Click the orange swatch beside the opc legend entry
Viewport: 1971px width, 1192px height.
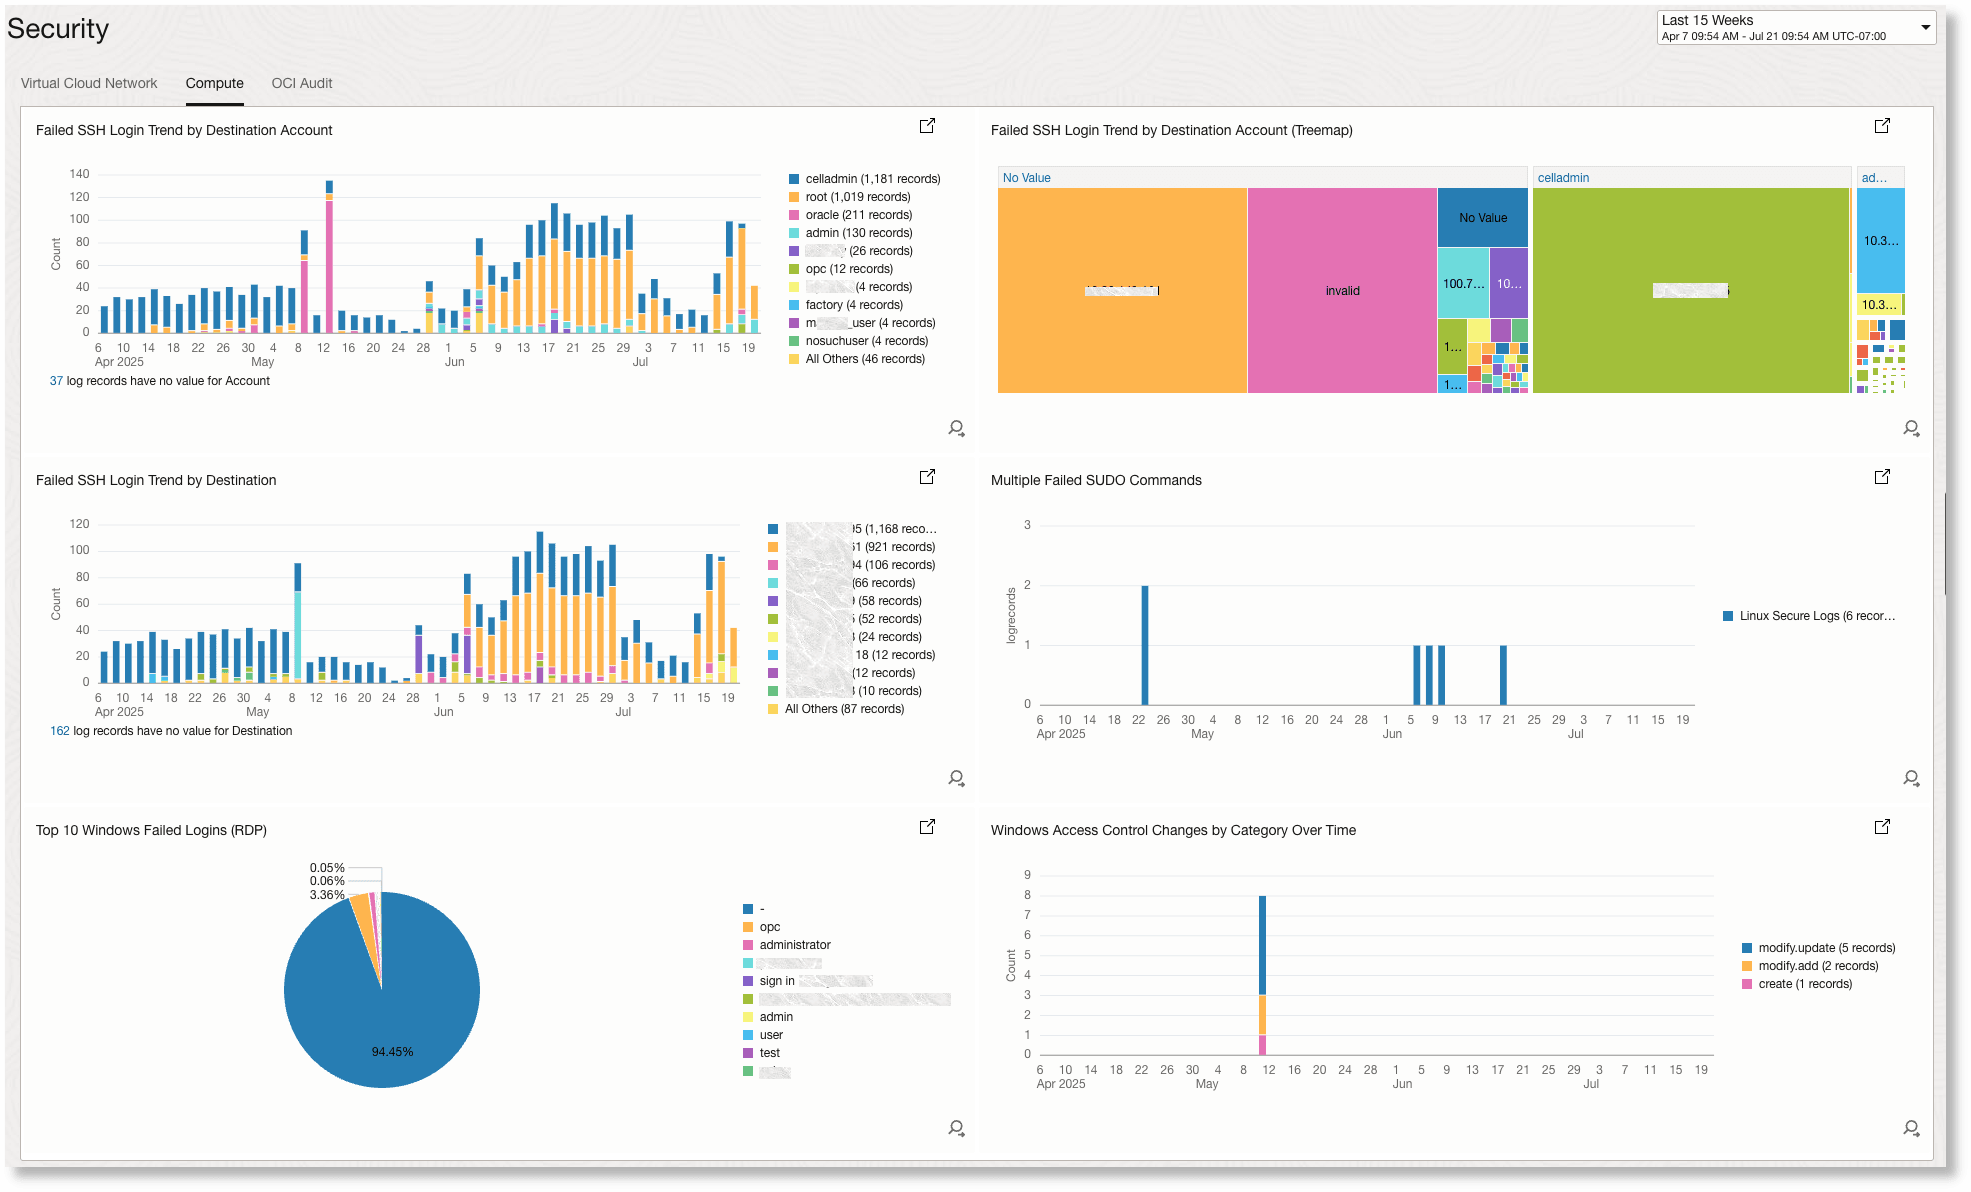[x=747, y=927]
